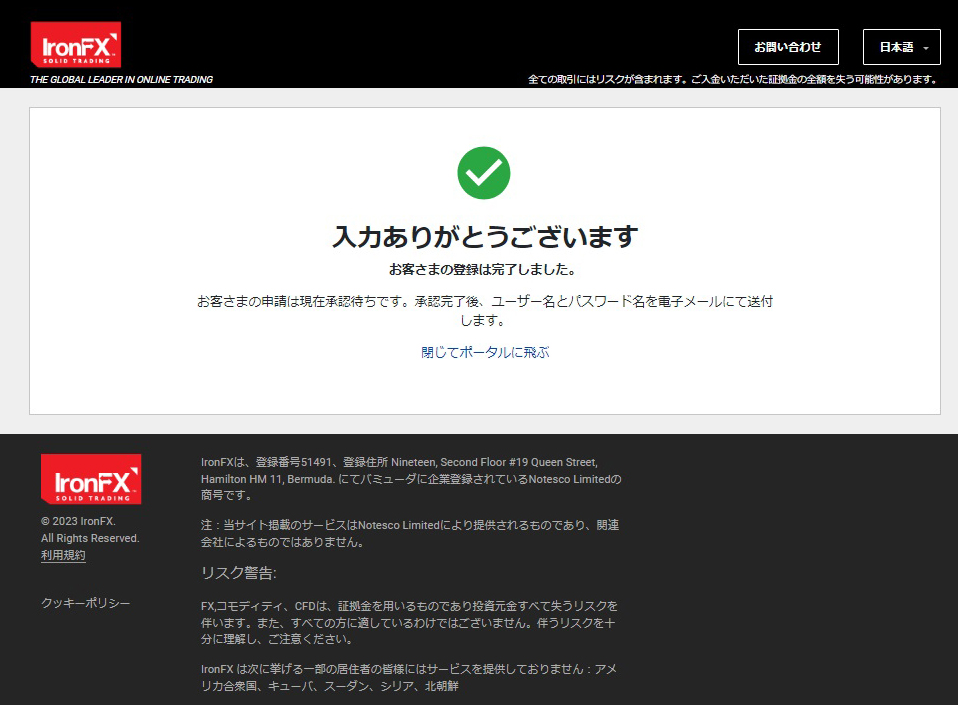Image resolution: width=958 pixels, height=705 pixels.
Task: Open the 利用規約 terms link
Action: coord(63,555)
